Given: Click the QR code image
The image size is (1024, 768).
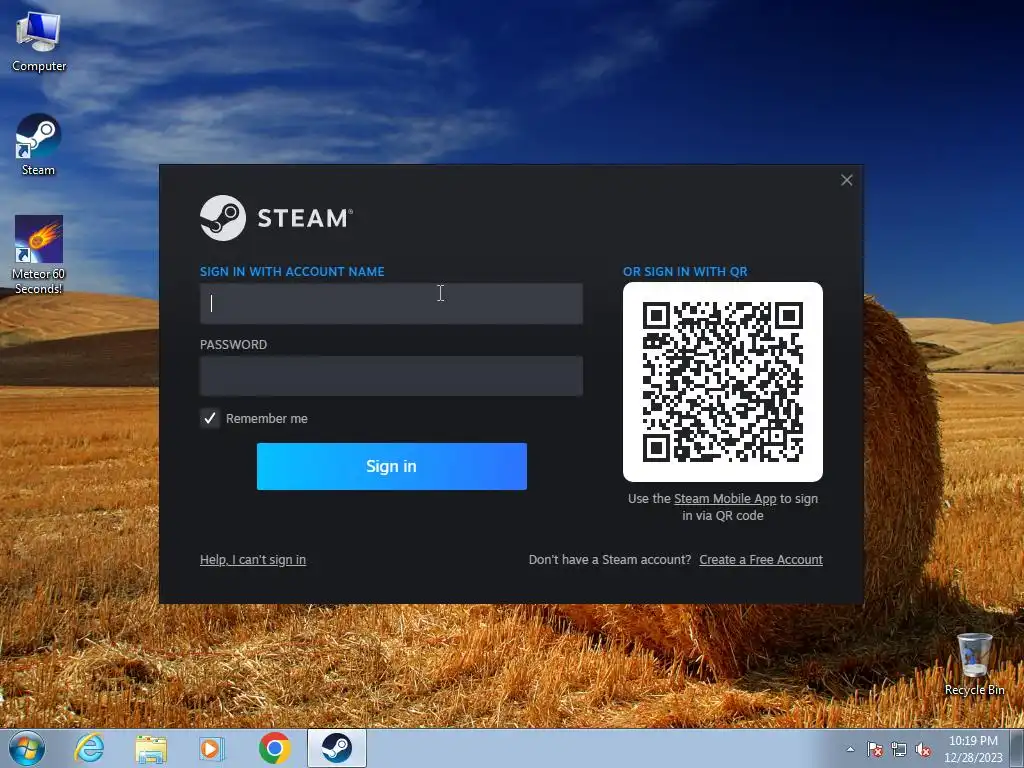Looking at the screenshot, I should (722, 381).
